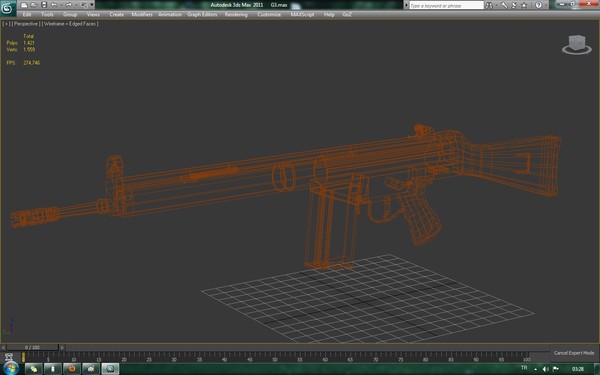This screenshot has width=600, height=375.
Task: Open the quick access toolbar customize dropdown
Action: (92, 5)
